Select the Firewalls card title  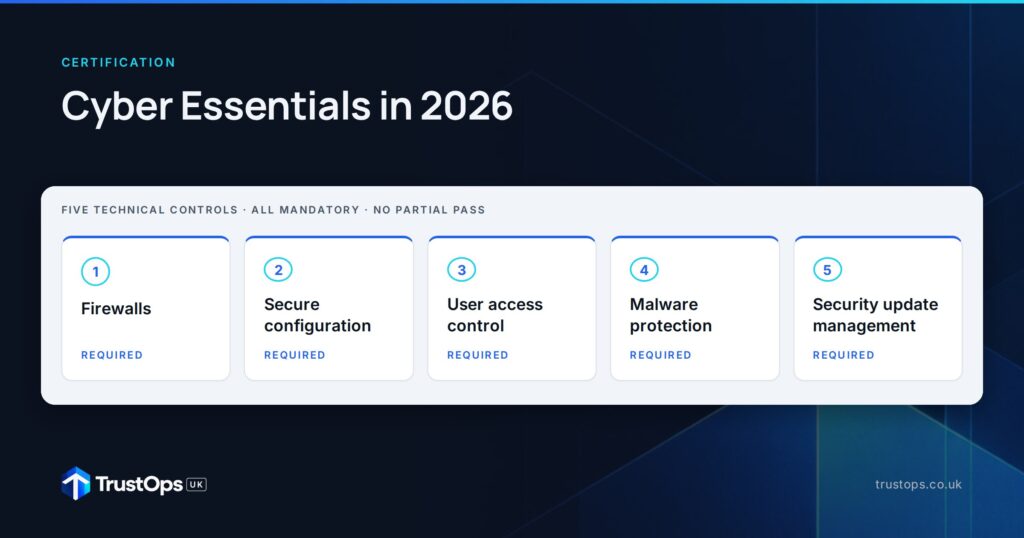pyautogui.click(x=116, y=309)
